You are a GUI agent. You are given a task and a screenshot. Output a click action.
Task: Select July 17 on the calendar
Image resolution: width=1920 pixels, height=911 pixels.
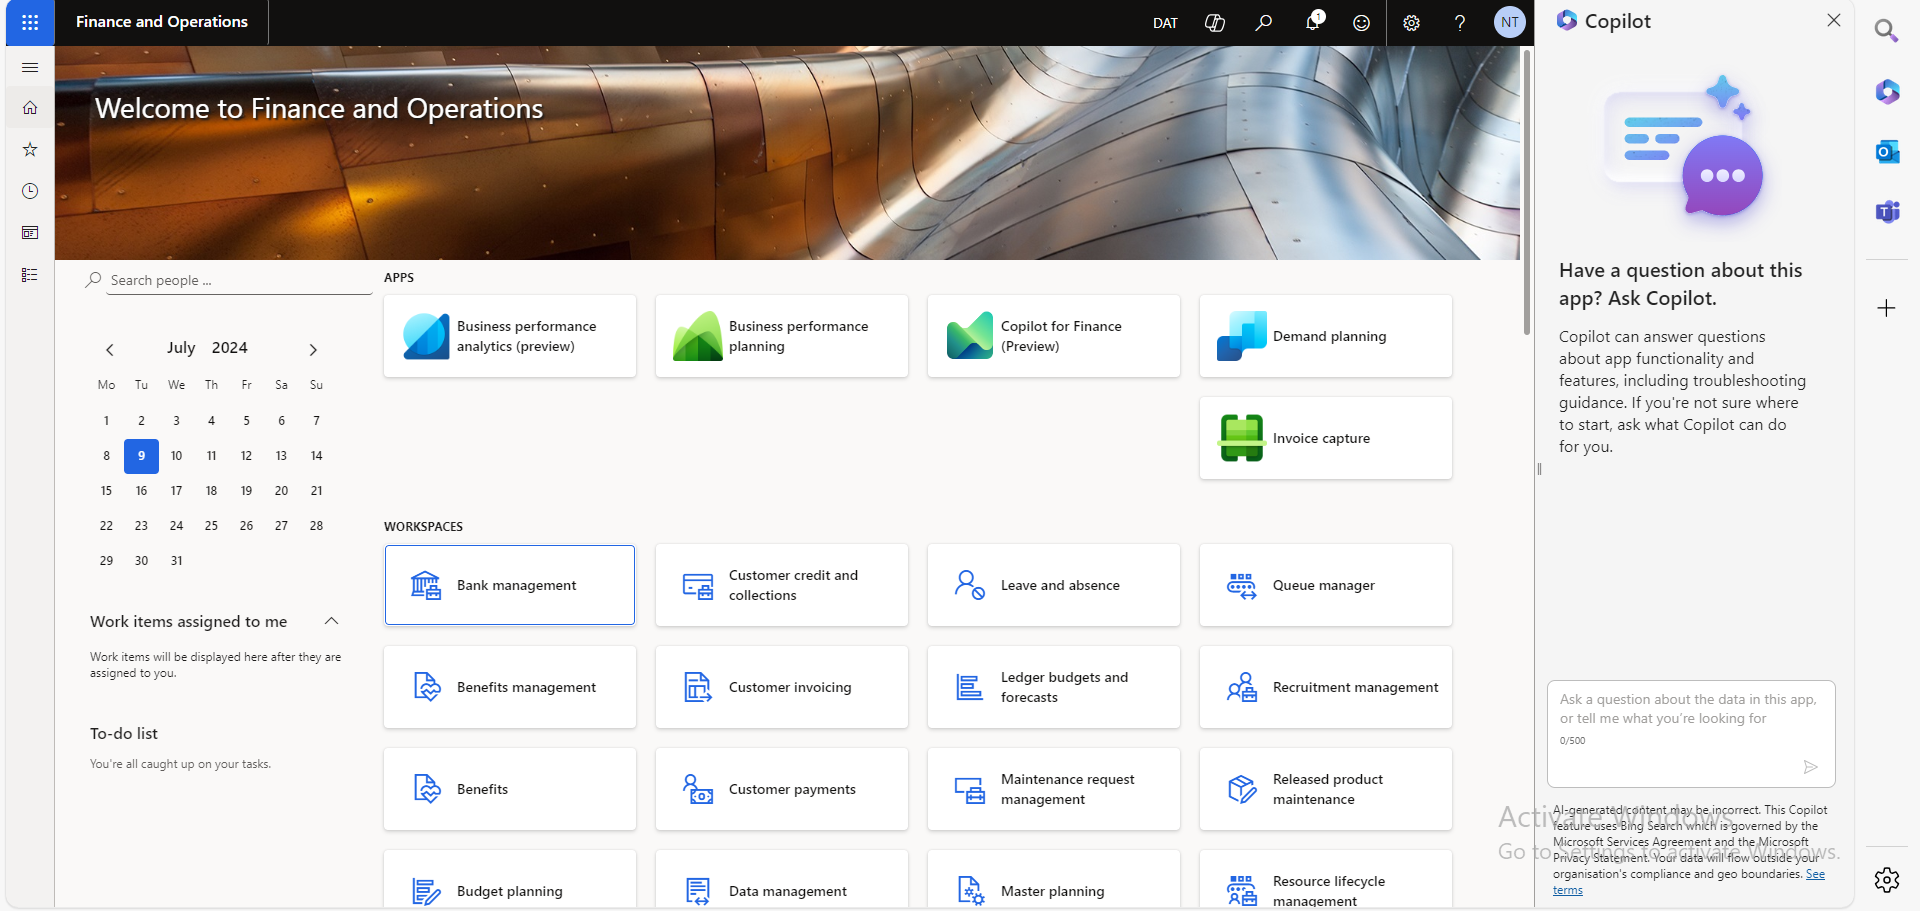click(x=176, y=491)
